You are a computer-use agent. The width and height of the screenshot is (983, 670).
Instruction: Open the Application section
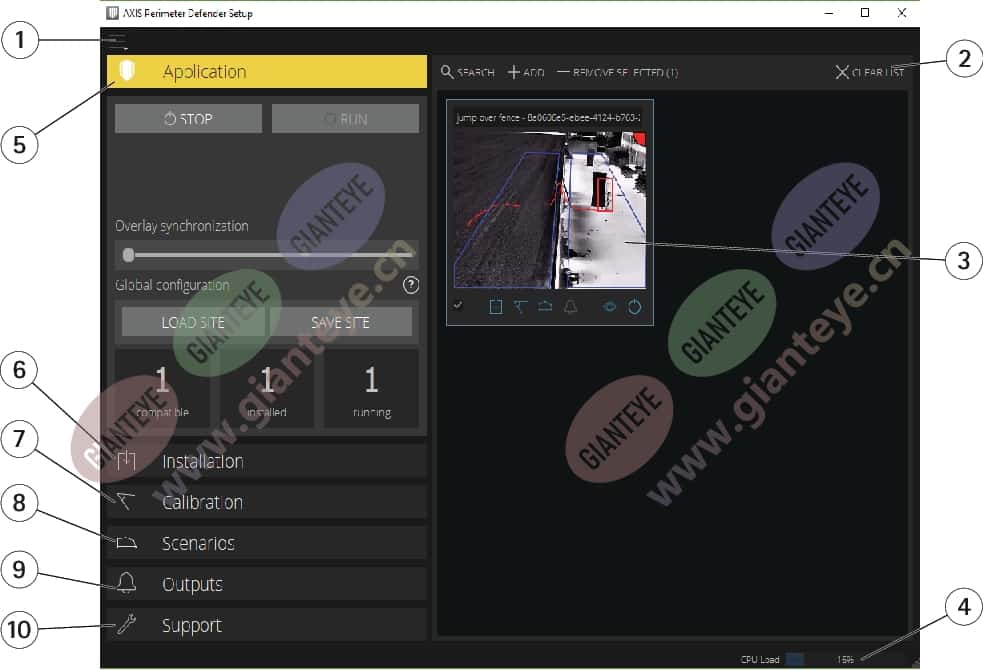coord(267,71)
